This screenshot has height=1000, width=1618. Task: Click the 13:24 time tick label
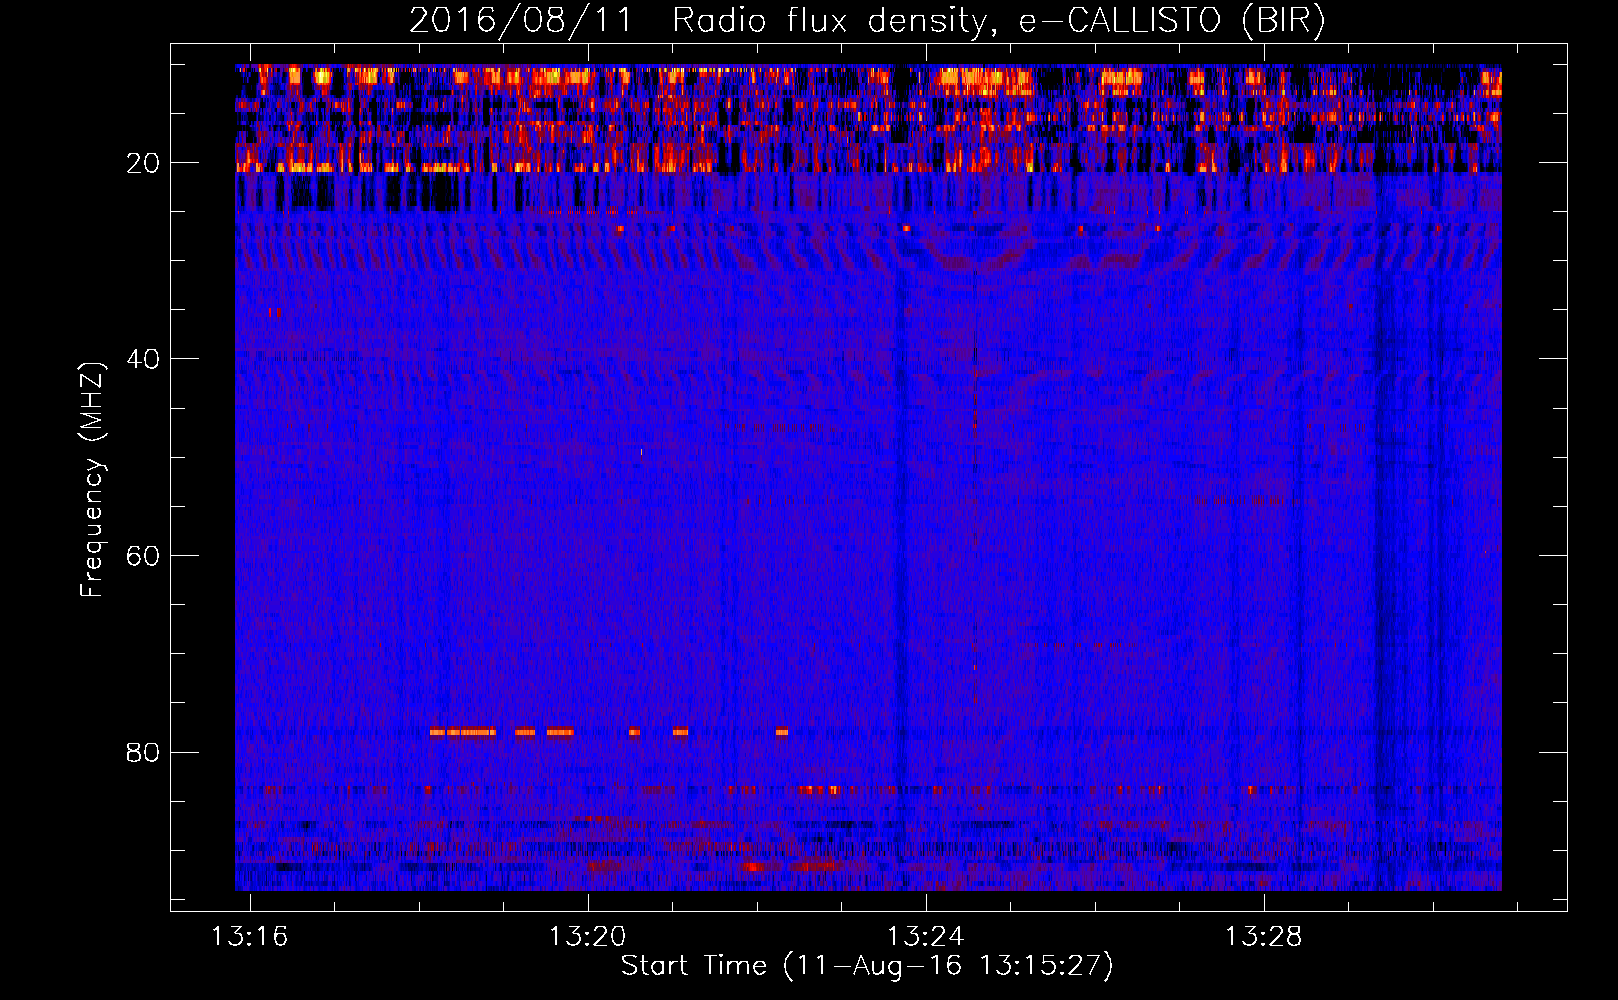[x=925, y=936]
